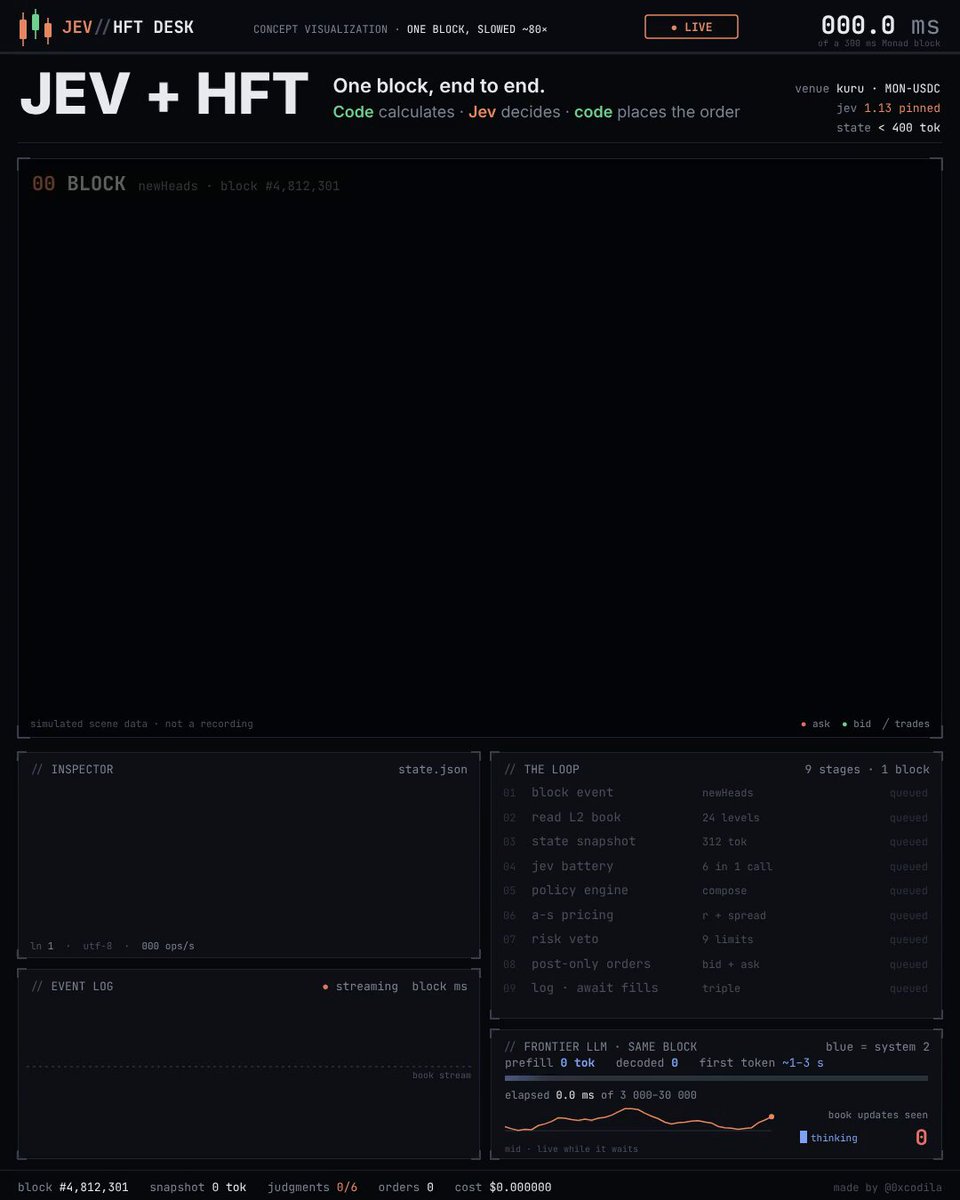The width and height of the screenshot is (960, 1200).
Task: Select the policy engine stage row
Action: pos(716,890)
